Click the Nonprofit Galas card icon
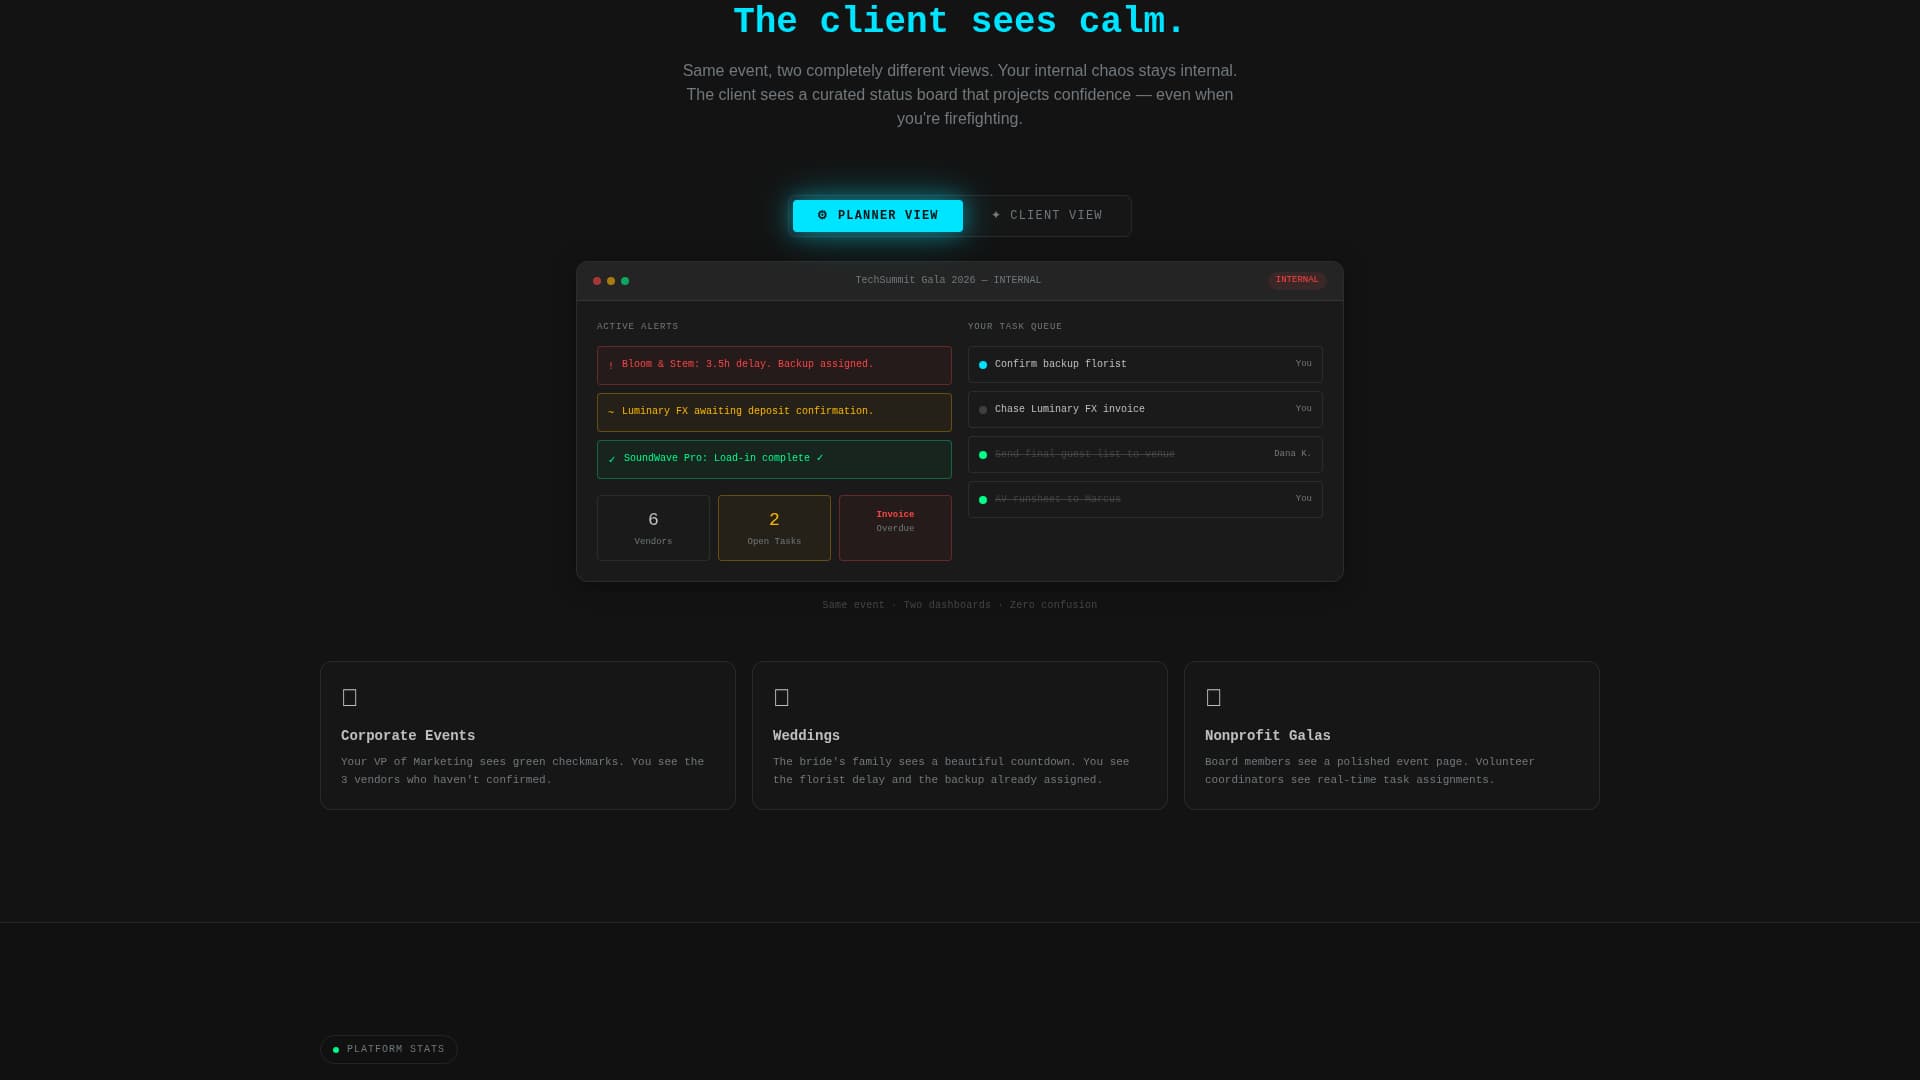This screenshot has width=1920, height=1080. pyautogui.click(x=1213, y=697)
